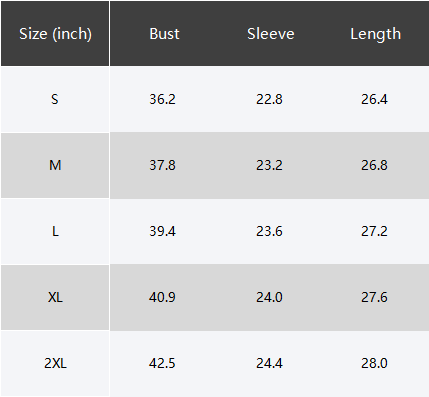Select the Sleeve column header
Viewport: 429px width, 397px height.
pyautogui.click(x=271, y=34)
